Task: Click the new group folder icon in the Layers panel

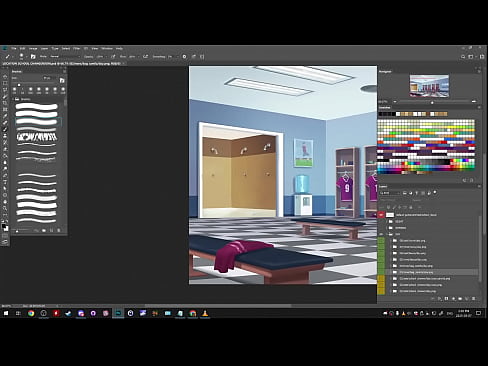Action: tap(460, 299)
